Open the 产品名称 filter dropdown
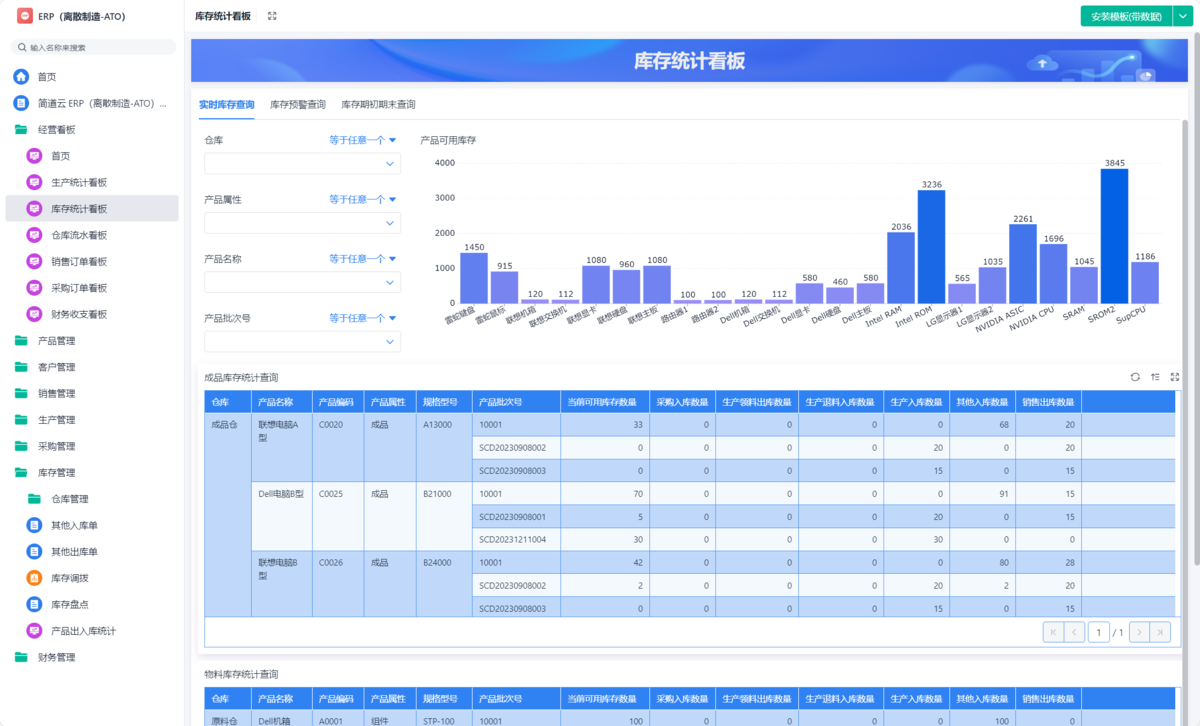The width and height of the screenshot is (1200, 726). coord(302,283)
